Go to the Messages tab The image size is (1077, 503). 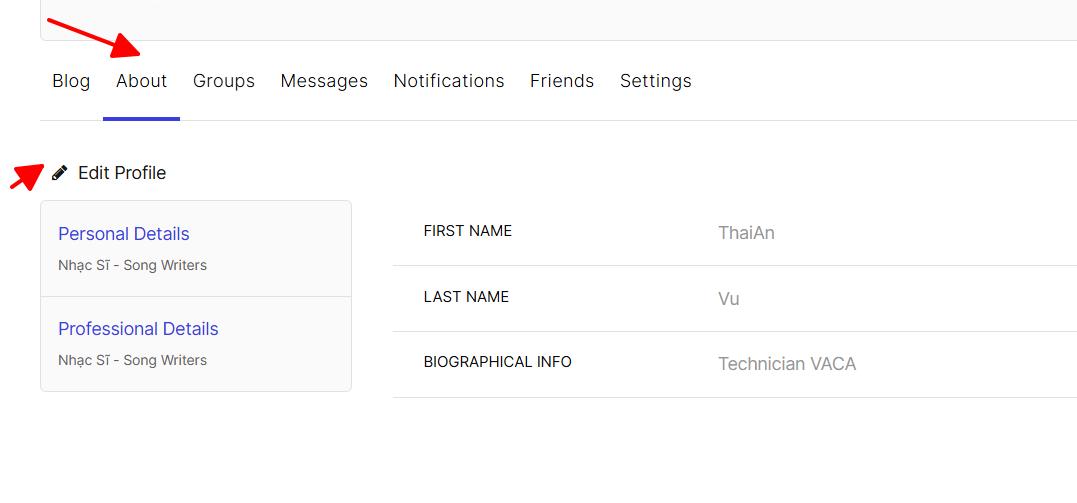pos(324,81)
